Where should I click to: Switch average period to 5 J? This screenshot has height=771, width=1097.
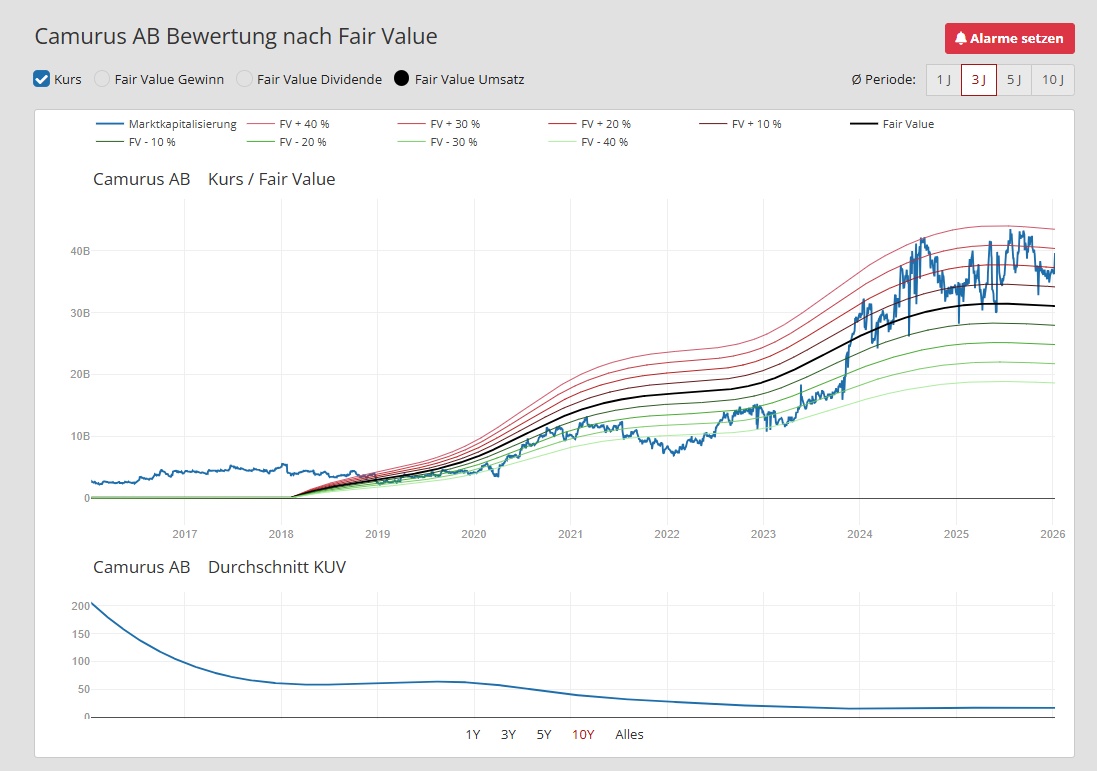pyautogui.click(x=1013, y=80)
